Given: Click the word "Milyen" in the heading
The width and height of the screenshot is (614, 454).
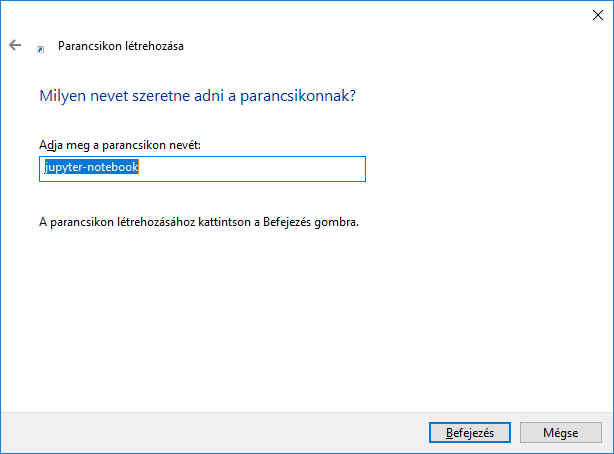Looking at the screenshot, I should click(61, 97).
